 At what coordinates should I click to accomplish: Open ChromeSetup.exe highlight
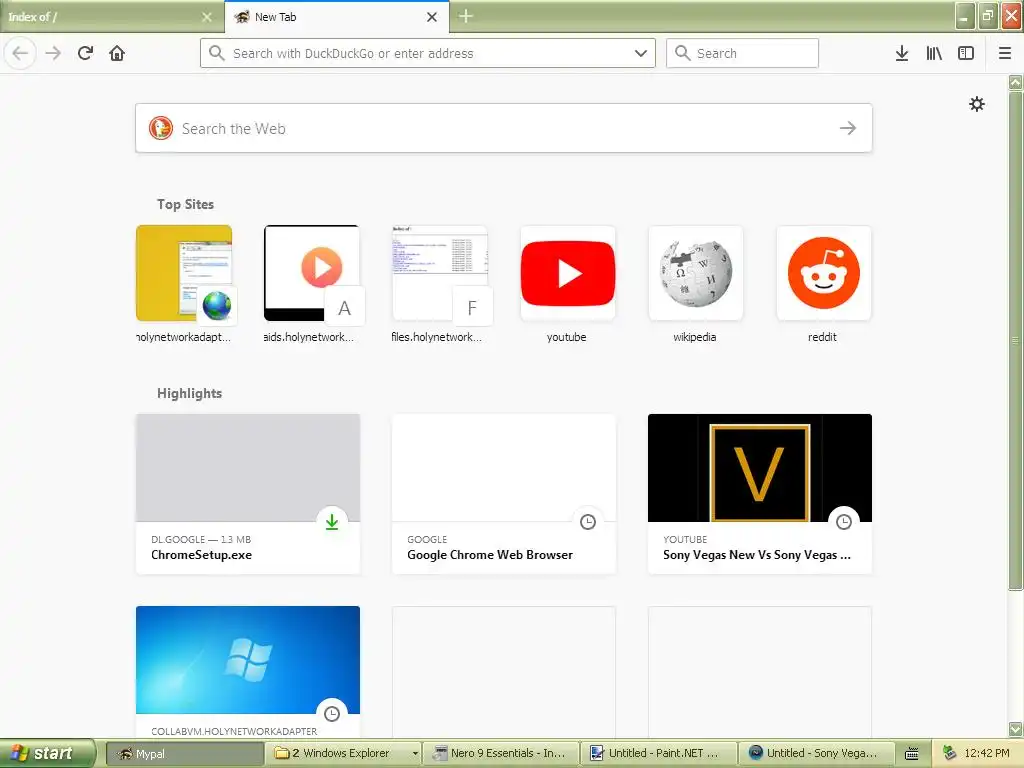click(248, 494)
